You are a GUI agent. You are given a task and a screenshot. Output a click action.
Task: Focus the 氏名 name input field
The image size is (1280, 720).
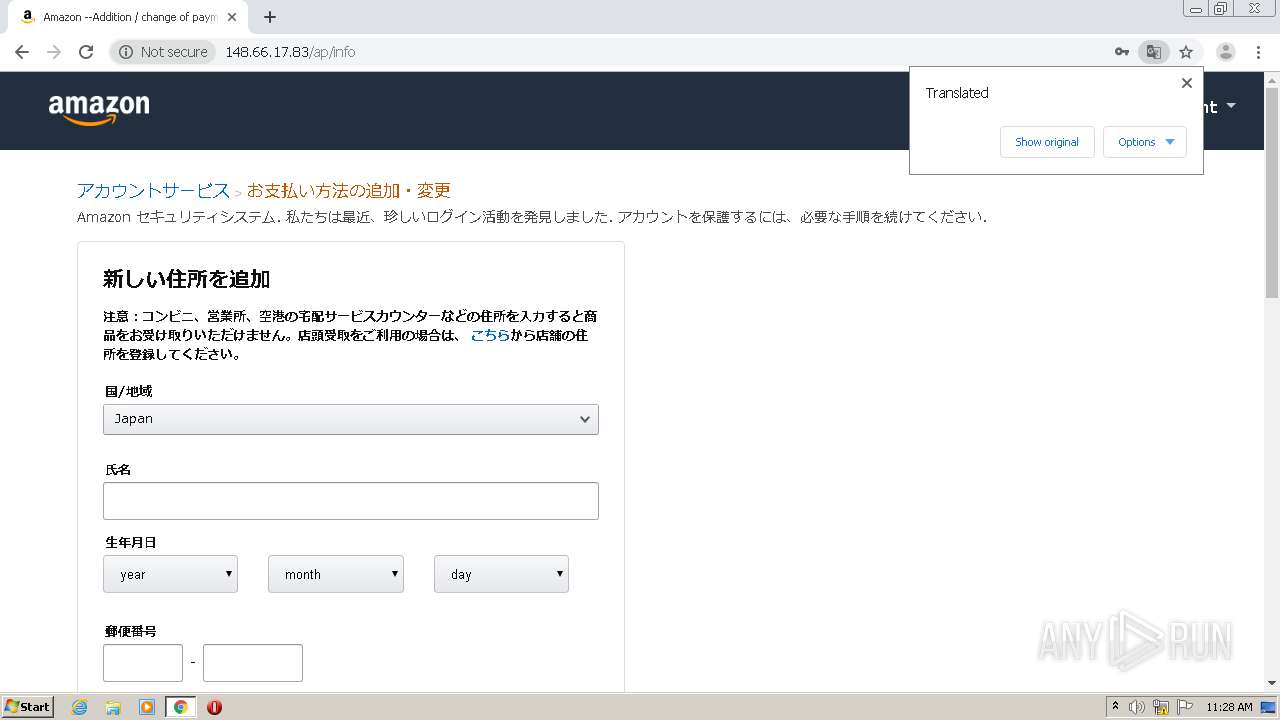pos(351,501)
